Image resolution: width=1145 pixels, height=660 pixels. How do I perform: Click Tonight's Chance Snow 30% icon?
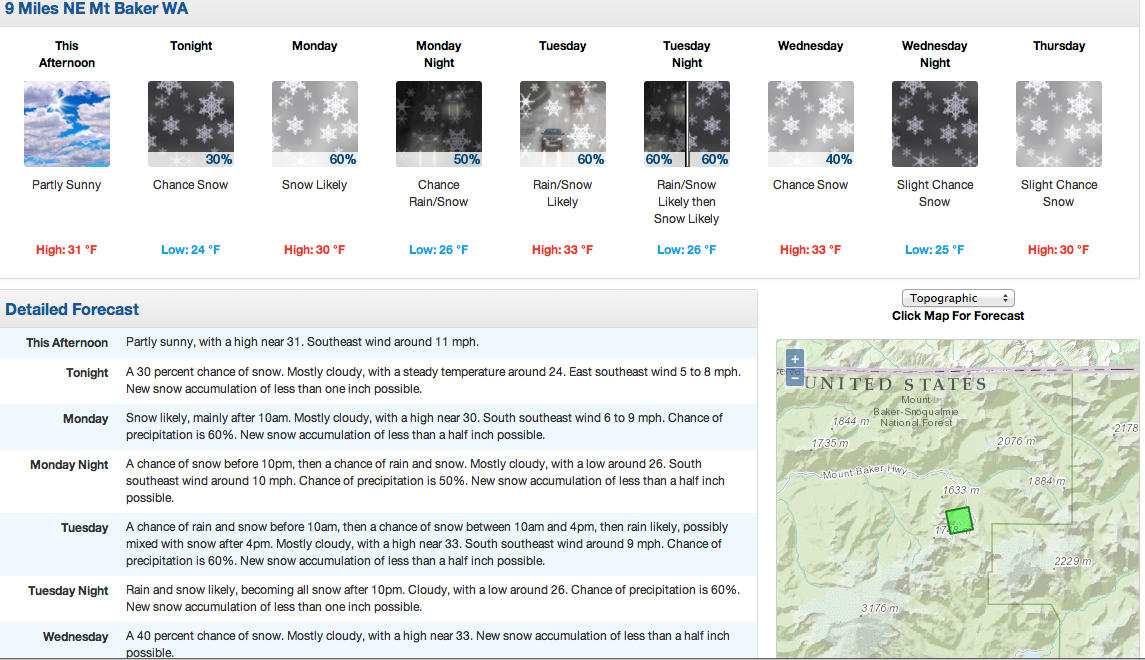click(x=191, y=124)
